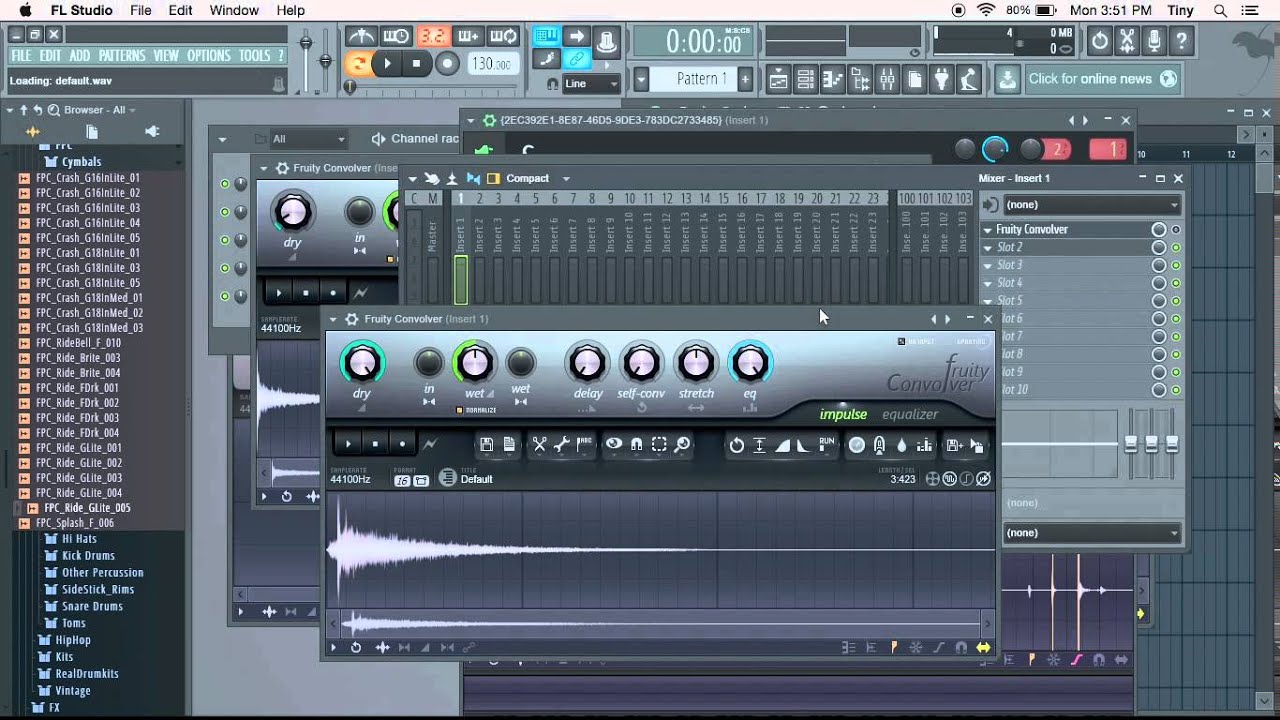This screenshot has width=1280, height=720.
Task: Toggle the link arrow button in toolbar
Action: click(577, 37)
